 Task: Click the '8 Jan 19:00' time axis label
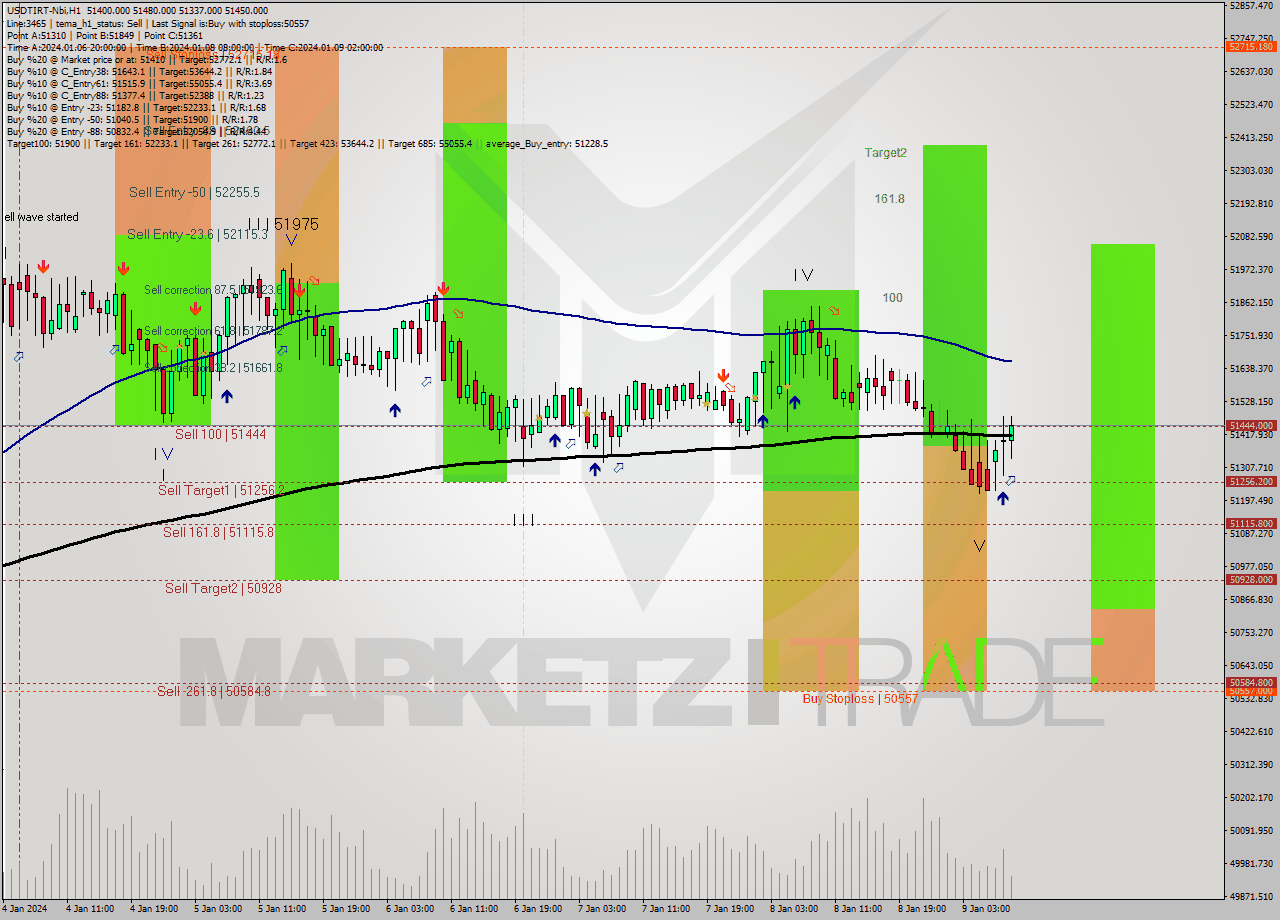click(922, 909)
